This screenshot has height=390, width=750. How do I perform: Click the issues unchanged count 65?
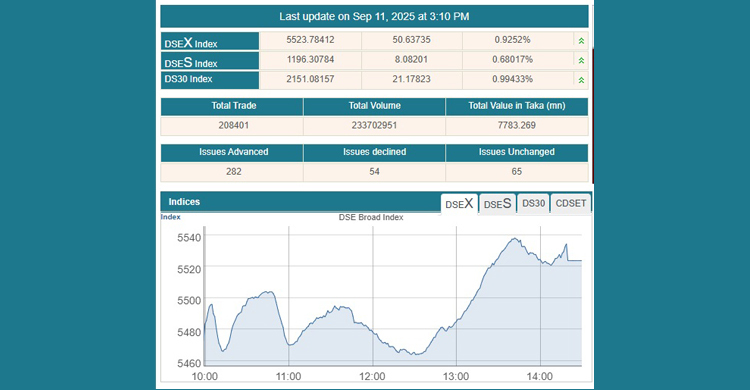[x=517, y=171]
